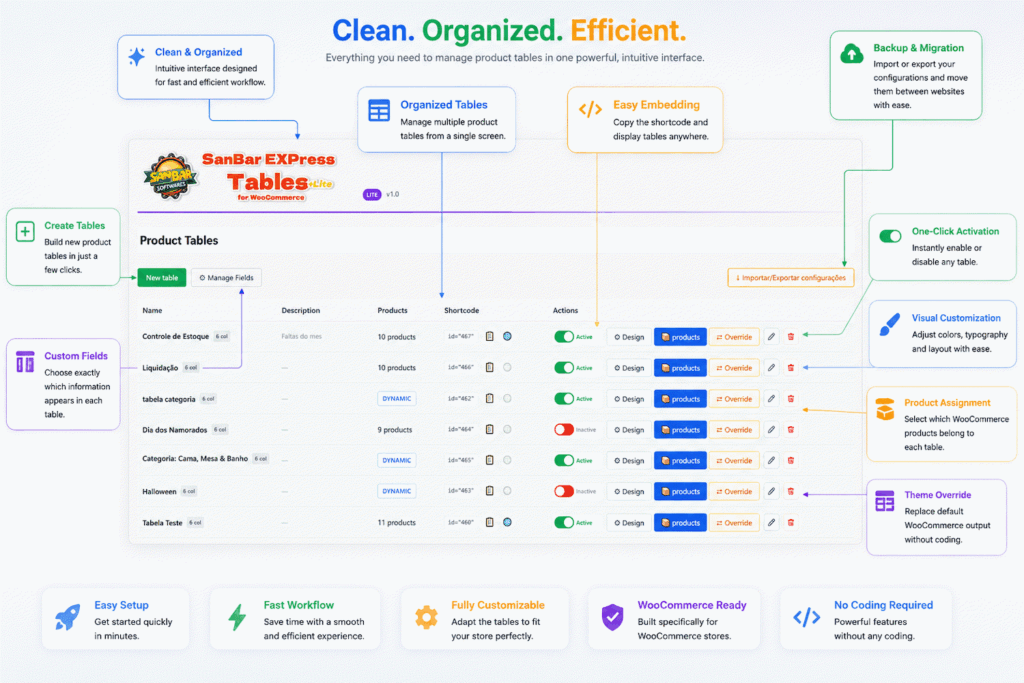Create a table with New table button

[x=162, y=278]
